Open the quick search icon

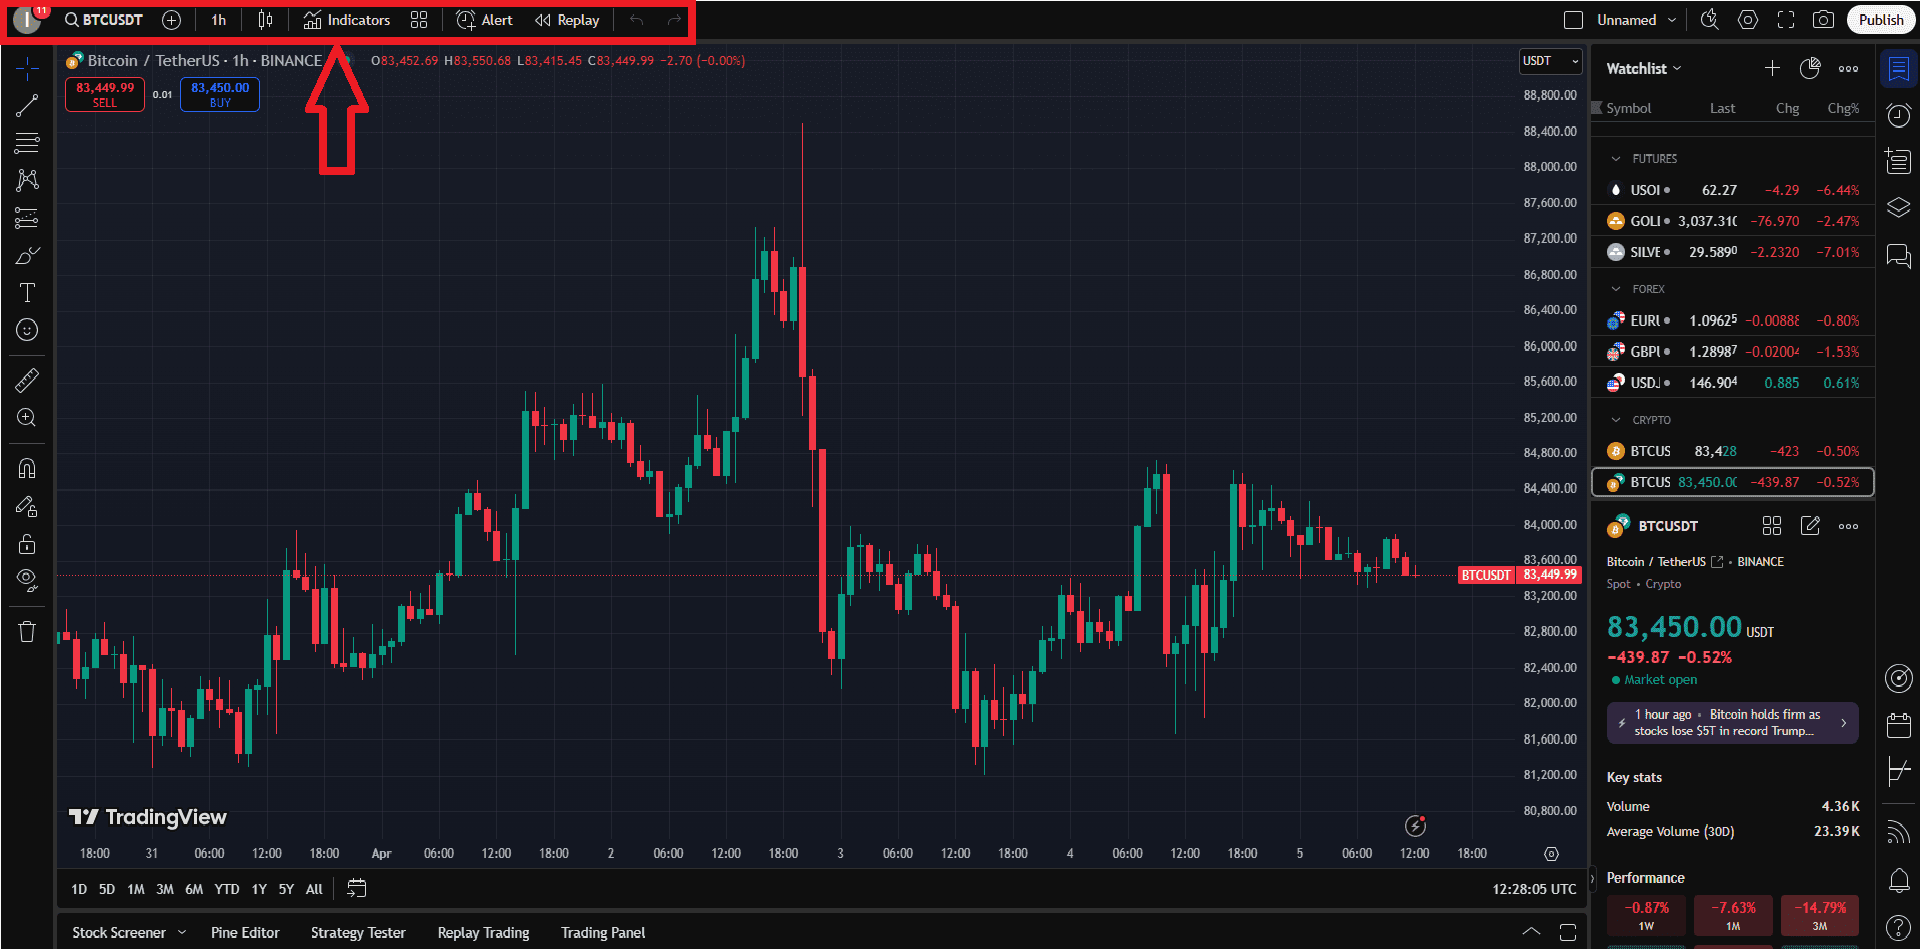pos(1710,20)
